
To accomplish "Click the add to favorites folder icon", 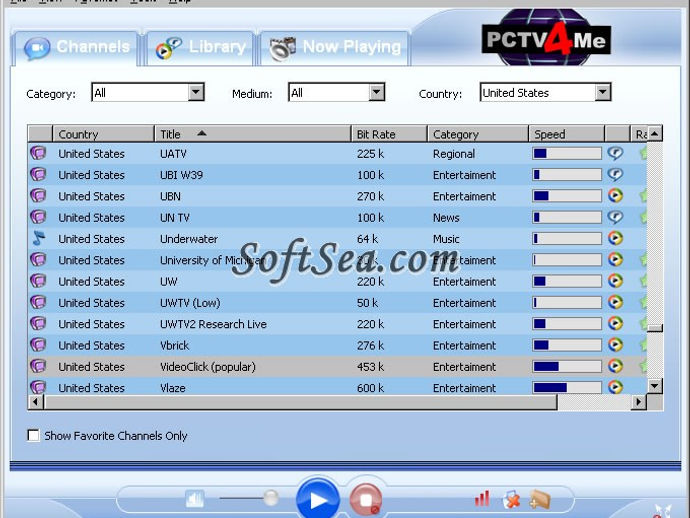I will [x=540, y=500].
